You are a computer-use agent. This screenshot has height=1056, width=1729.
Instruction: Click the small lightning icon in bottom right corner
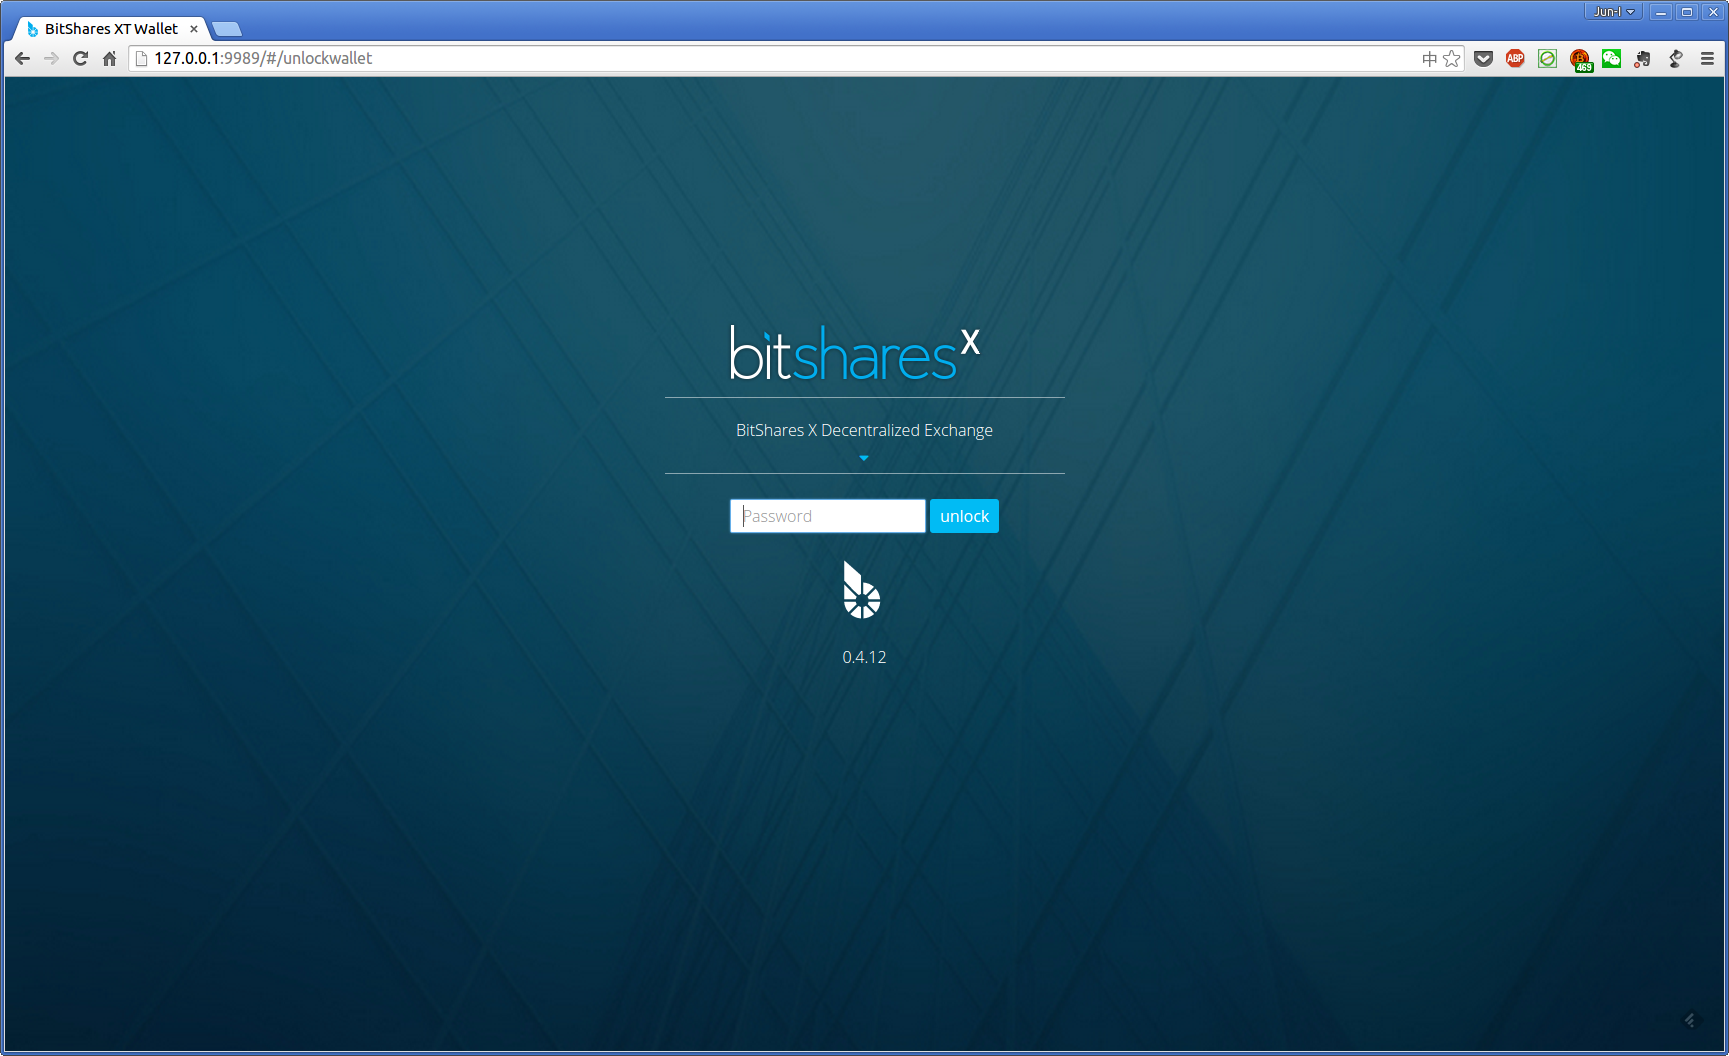click(x=1690, y=1020)
